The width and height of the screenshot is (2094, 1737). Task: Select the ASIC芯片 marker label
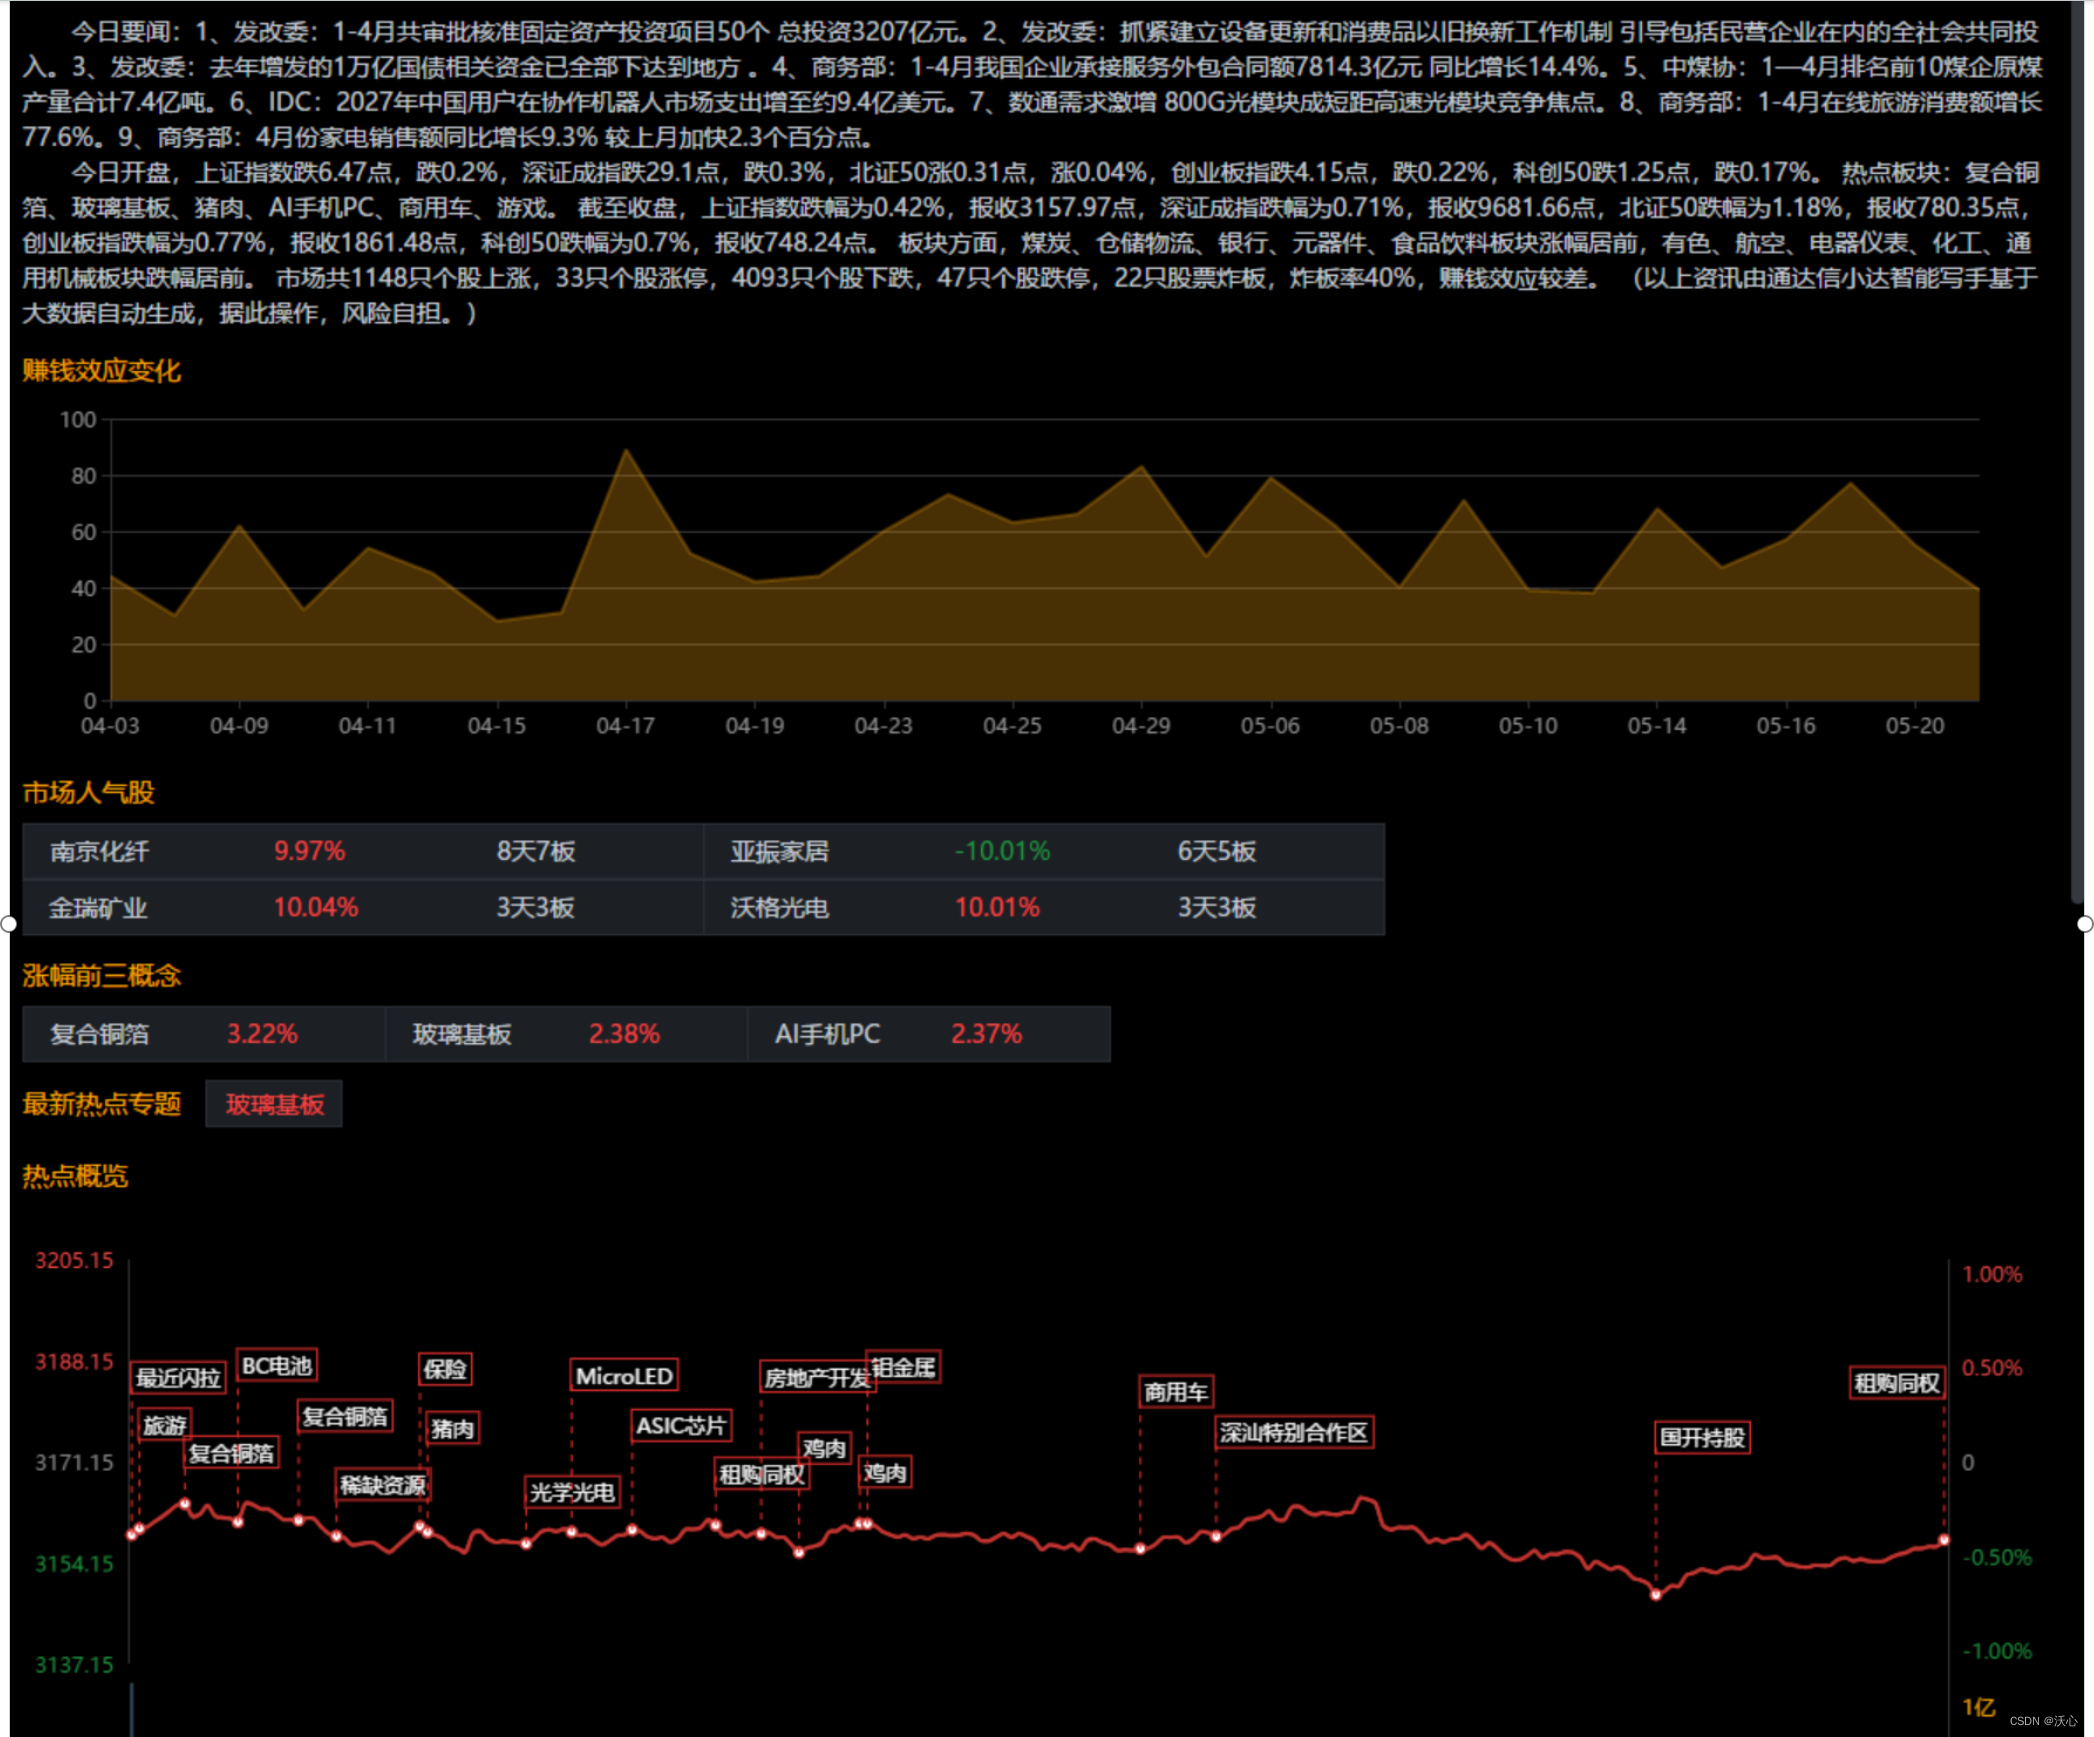tap(681, 1425)
